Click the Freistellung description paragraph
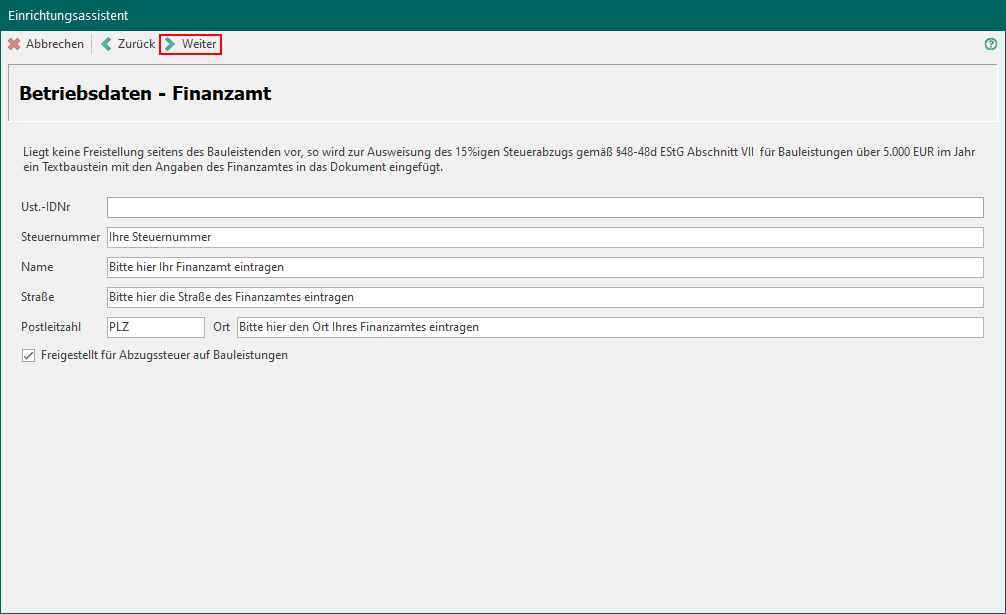The height and width of the screenshot is (614, 1006). pyautogui.click(x=499, y=160)
